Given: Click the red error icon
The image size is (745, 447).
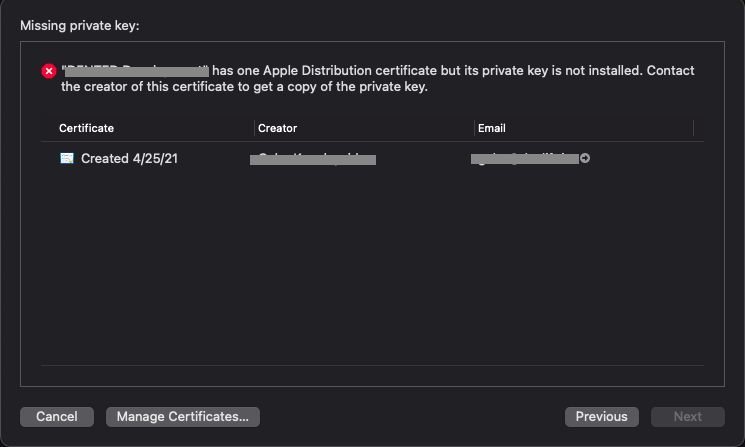Looking at the screenshot, I should click(x=49, y=71).
